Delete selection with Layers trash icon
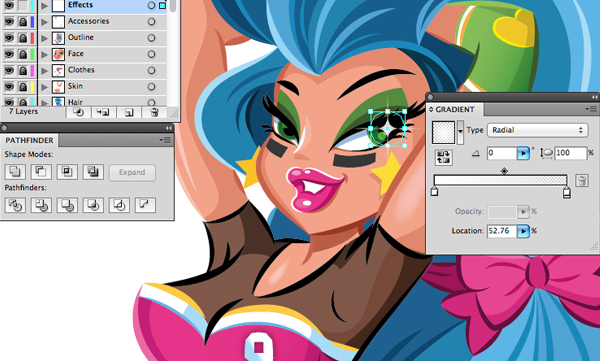This screenshot has width=600, height=361. 154,113
